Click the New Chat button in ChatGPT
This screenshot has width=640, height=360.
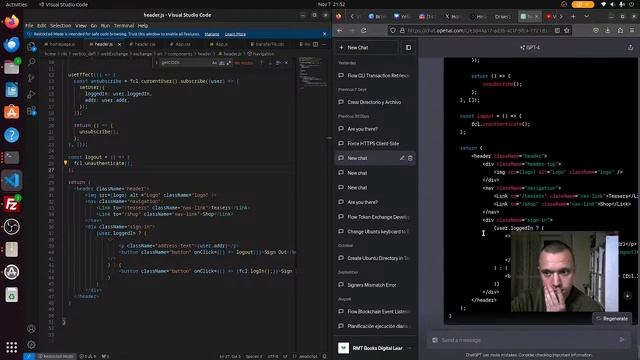tap(366, 48)
